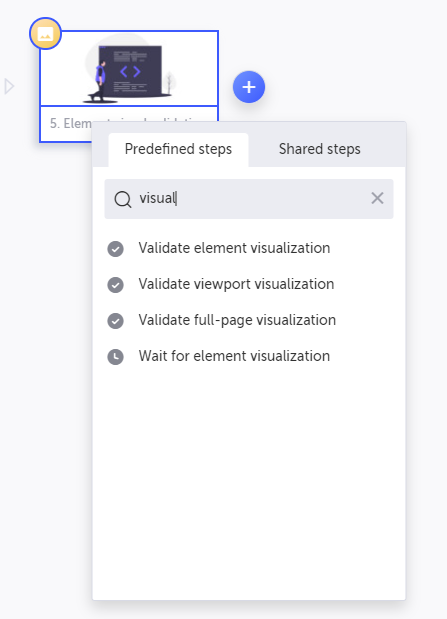Choose Validate element visualization step
Screen dimensions: 447x619
(234, 248)
